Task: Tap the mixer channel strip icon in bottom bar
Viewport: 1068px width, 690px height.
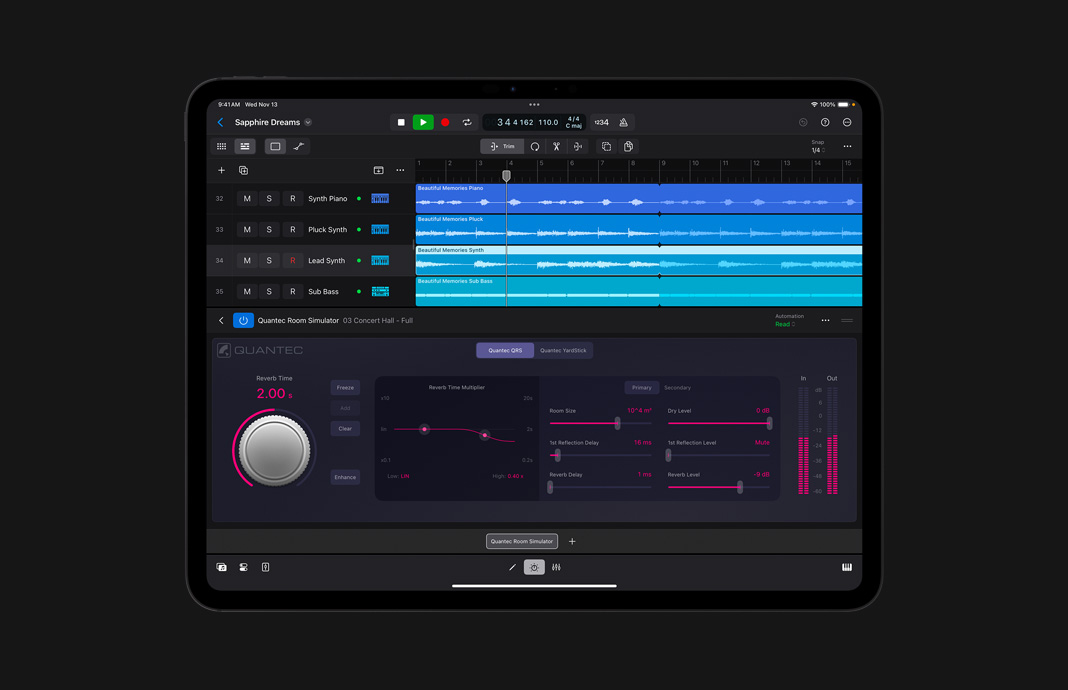Action: 557,567
